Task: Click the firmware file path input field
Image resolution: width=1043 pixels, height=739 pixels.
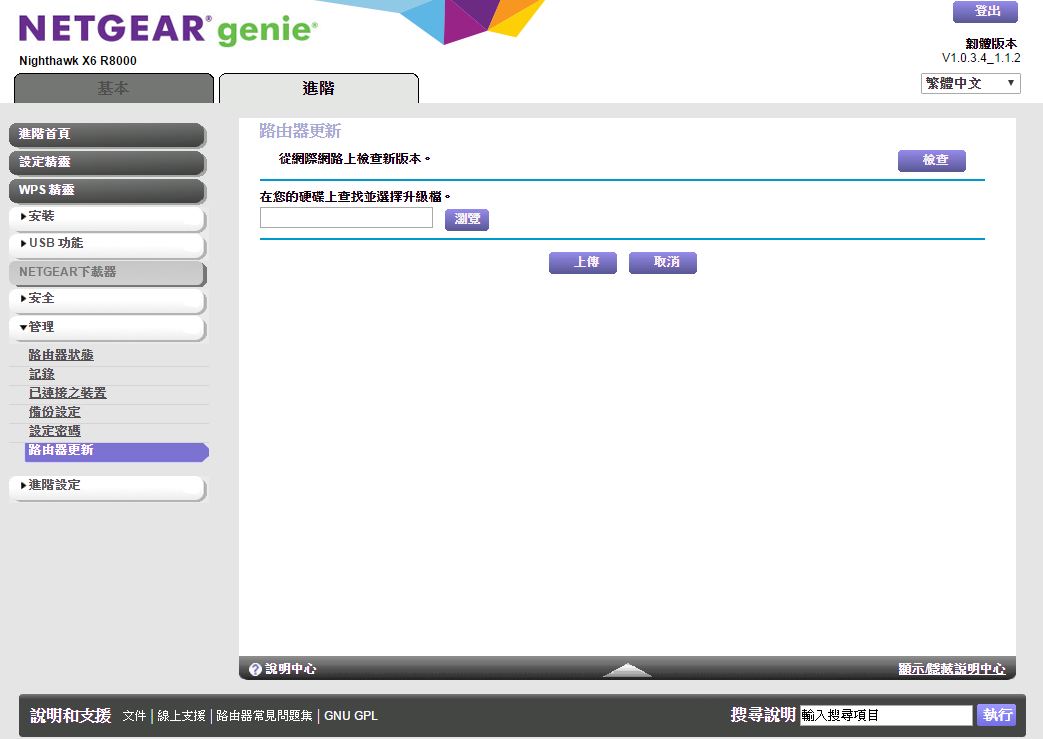Action: click(x=346, y=218)
